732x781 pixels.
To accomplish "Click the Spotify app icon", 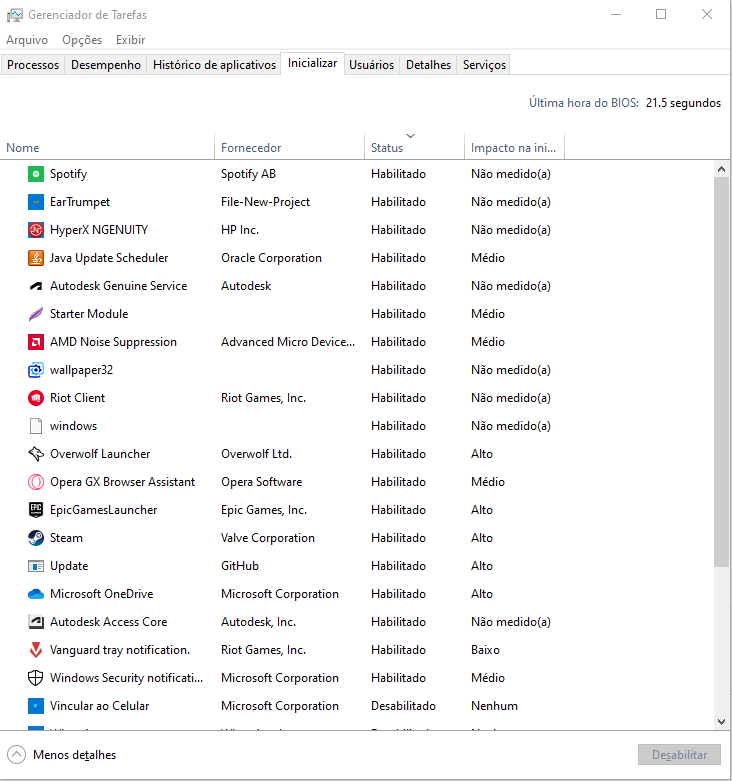I will [36, 174].
